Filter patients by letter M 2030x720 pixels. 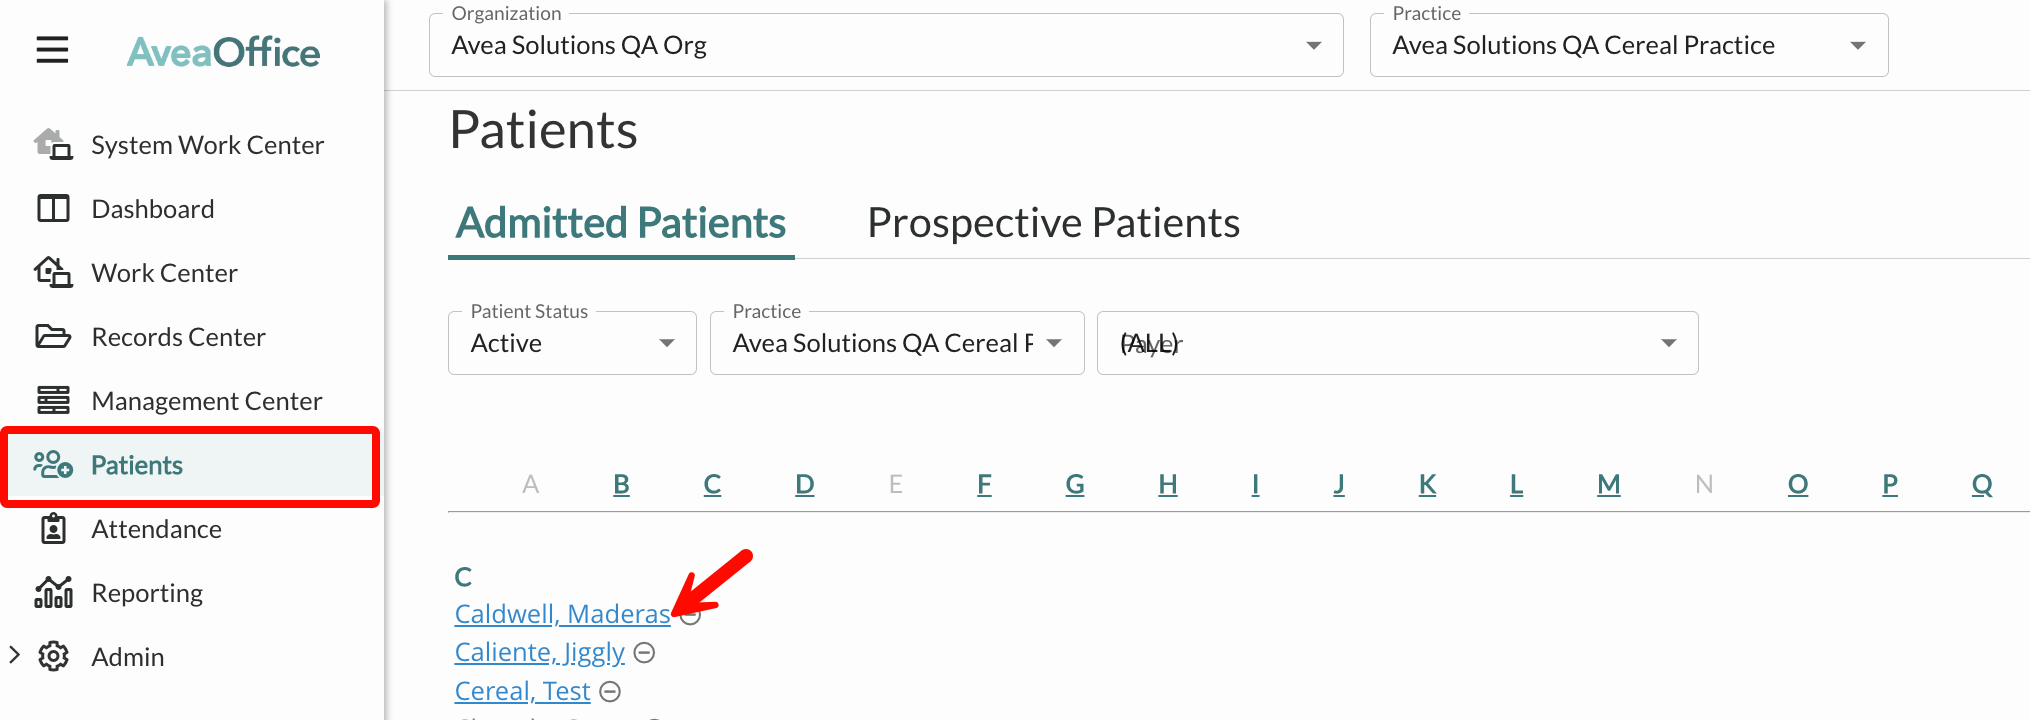tap(1608, 485)
